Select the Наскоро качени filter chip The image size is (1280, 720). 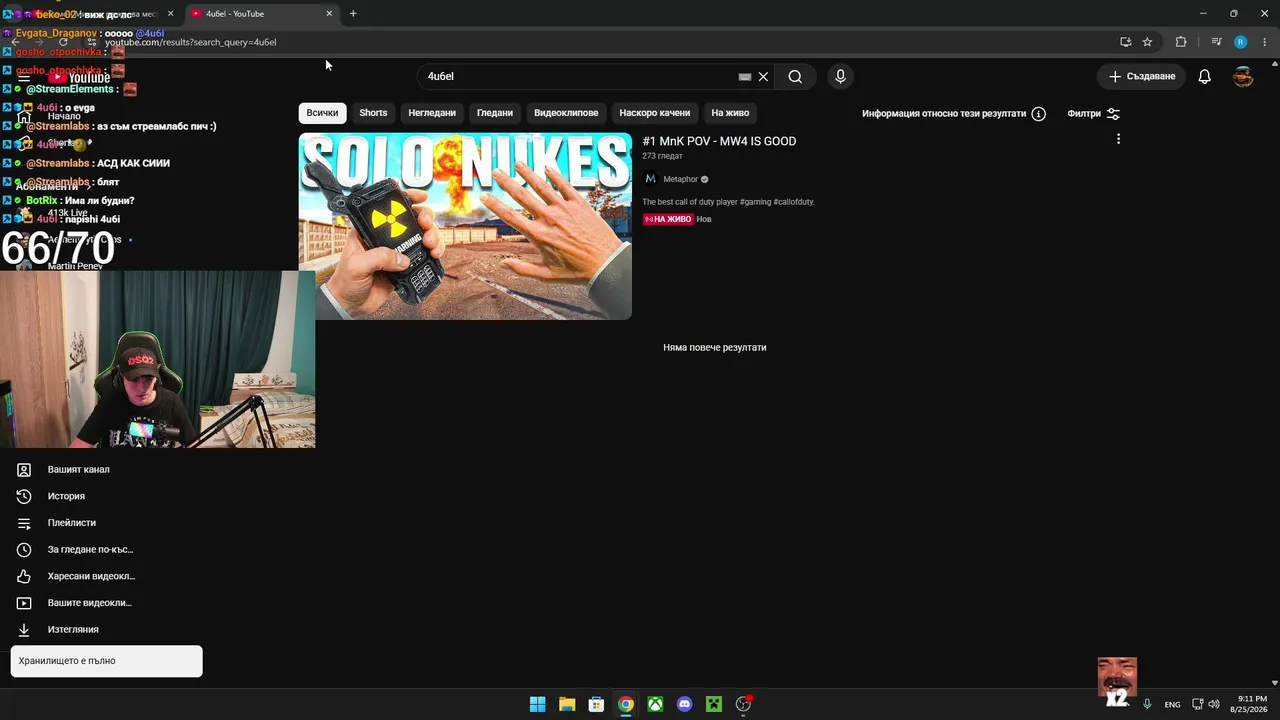(655, 113)
